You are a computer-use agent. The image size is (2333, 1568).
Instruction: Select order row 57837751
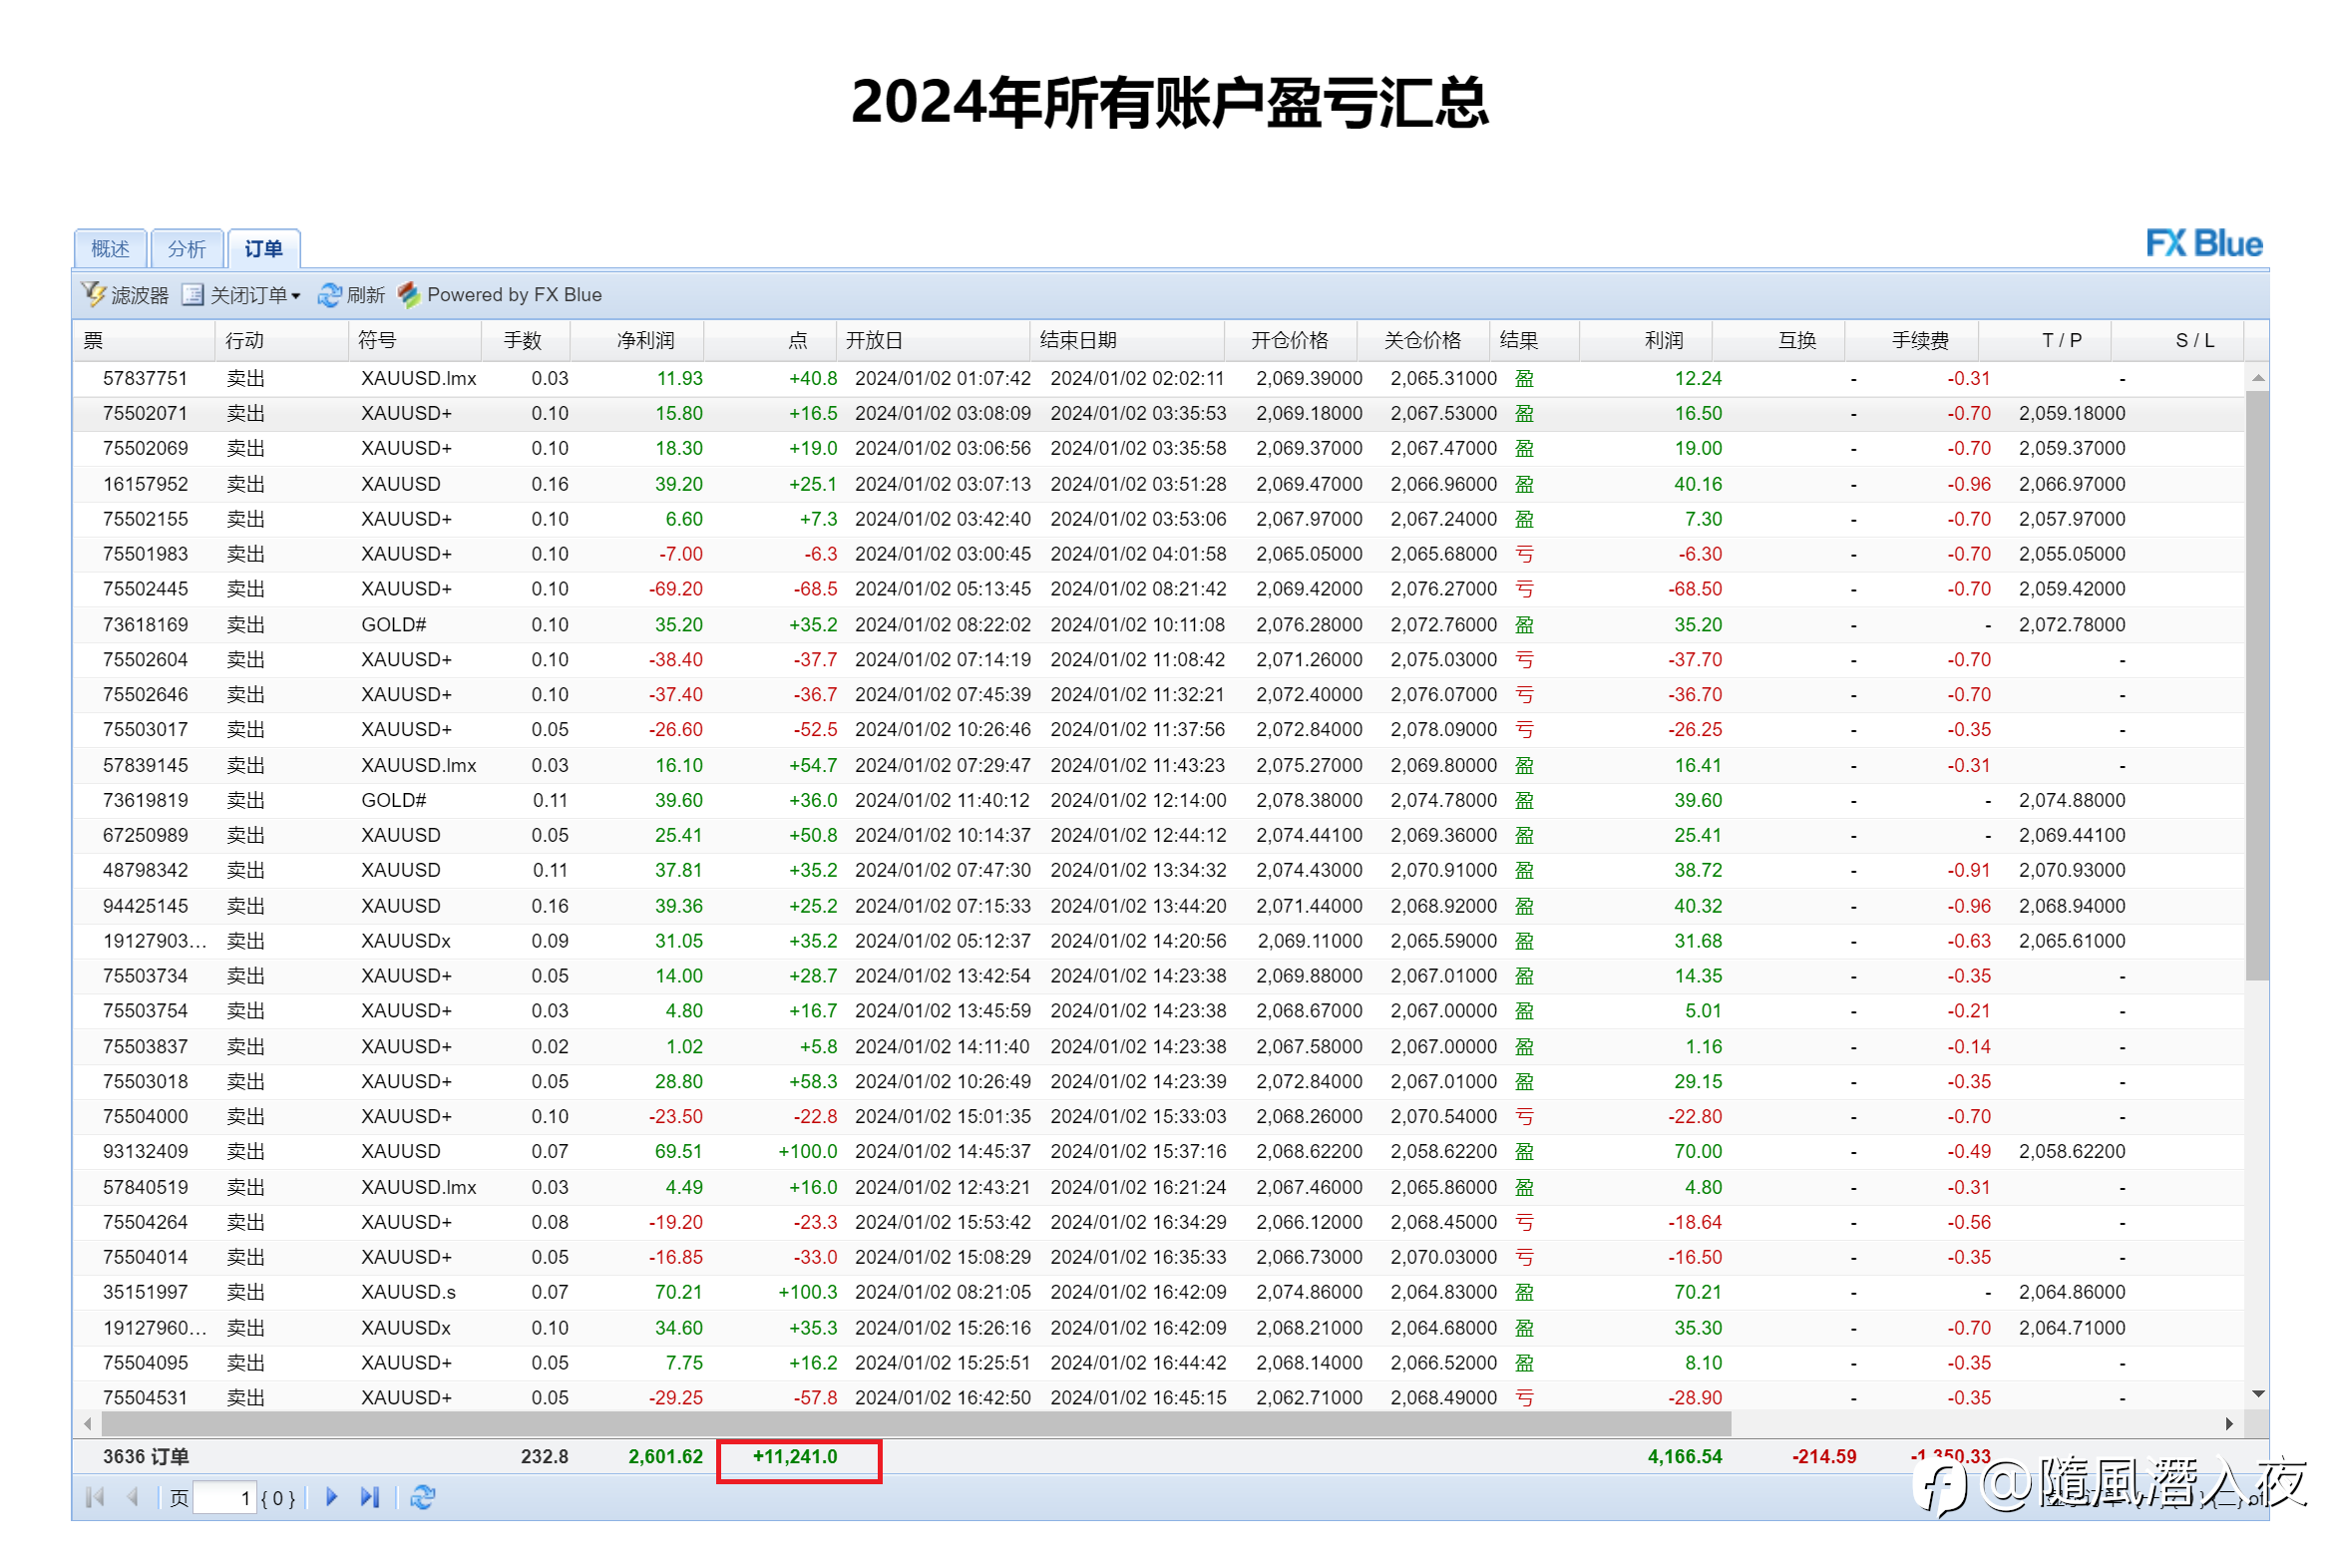[1158, 378]
